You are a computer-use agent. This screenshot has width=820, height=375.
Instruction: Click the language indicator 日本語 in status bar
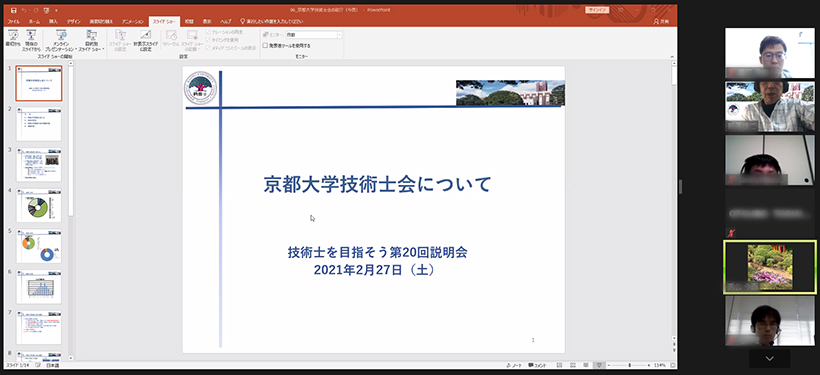point(52,365)
